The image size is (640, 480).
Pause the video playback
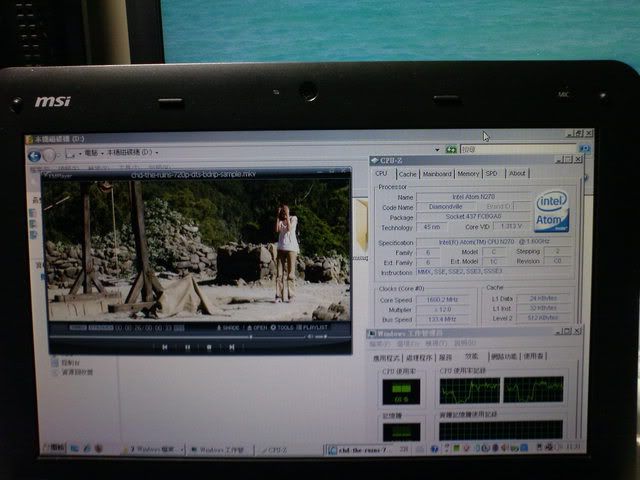[187, 347]
